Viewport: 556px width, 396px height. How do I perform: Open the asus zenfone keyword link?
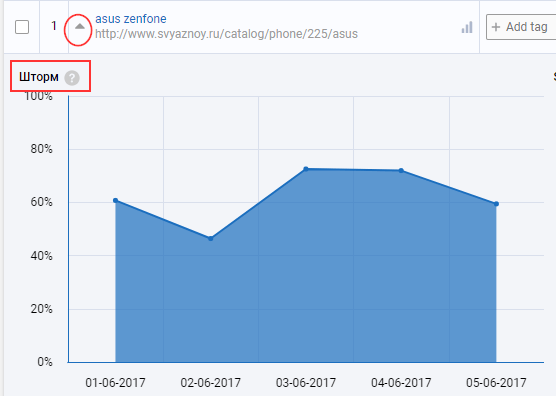130,18
